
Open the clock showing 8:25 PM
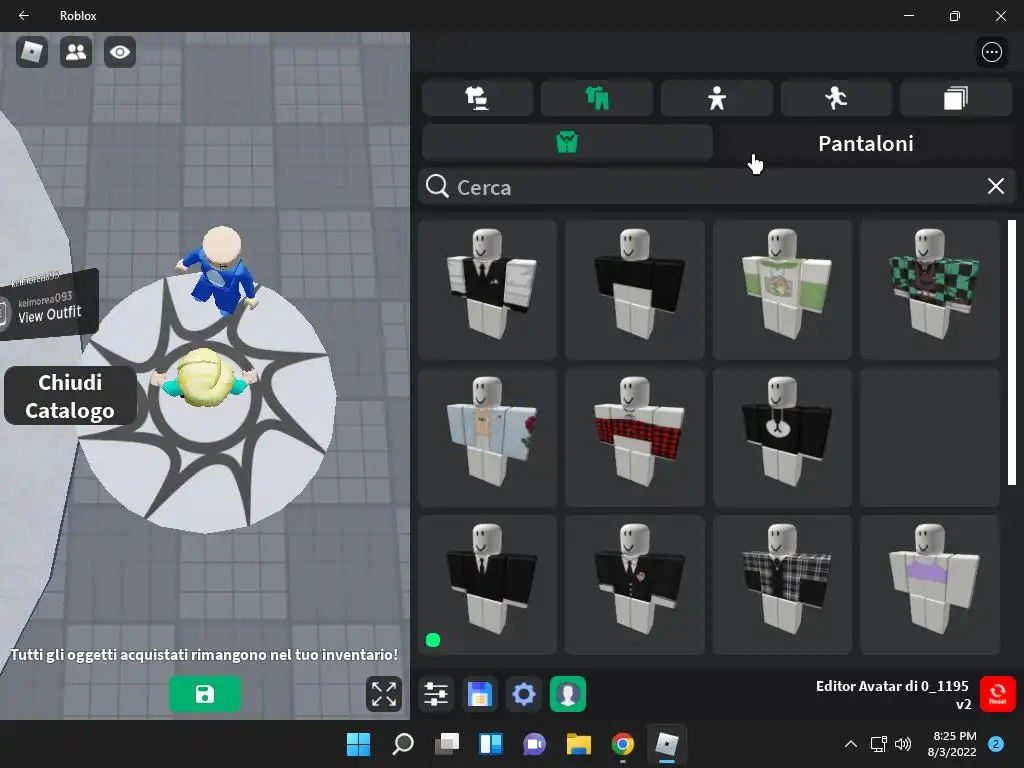pyautogui.click(x=952, y=744)
